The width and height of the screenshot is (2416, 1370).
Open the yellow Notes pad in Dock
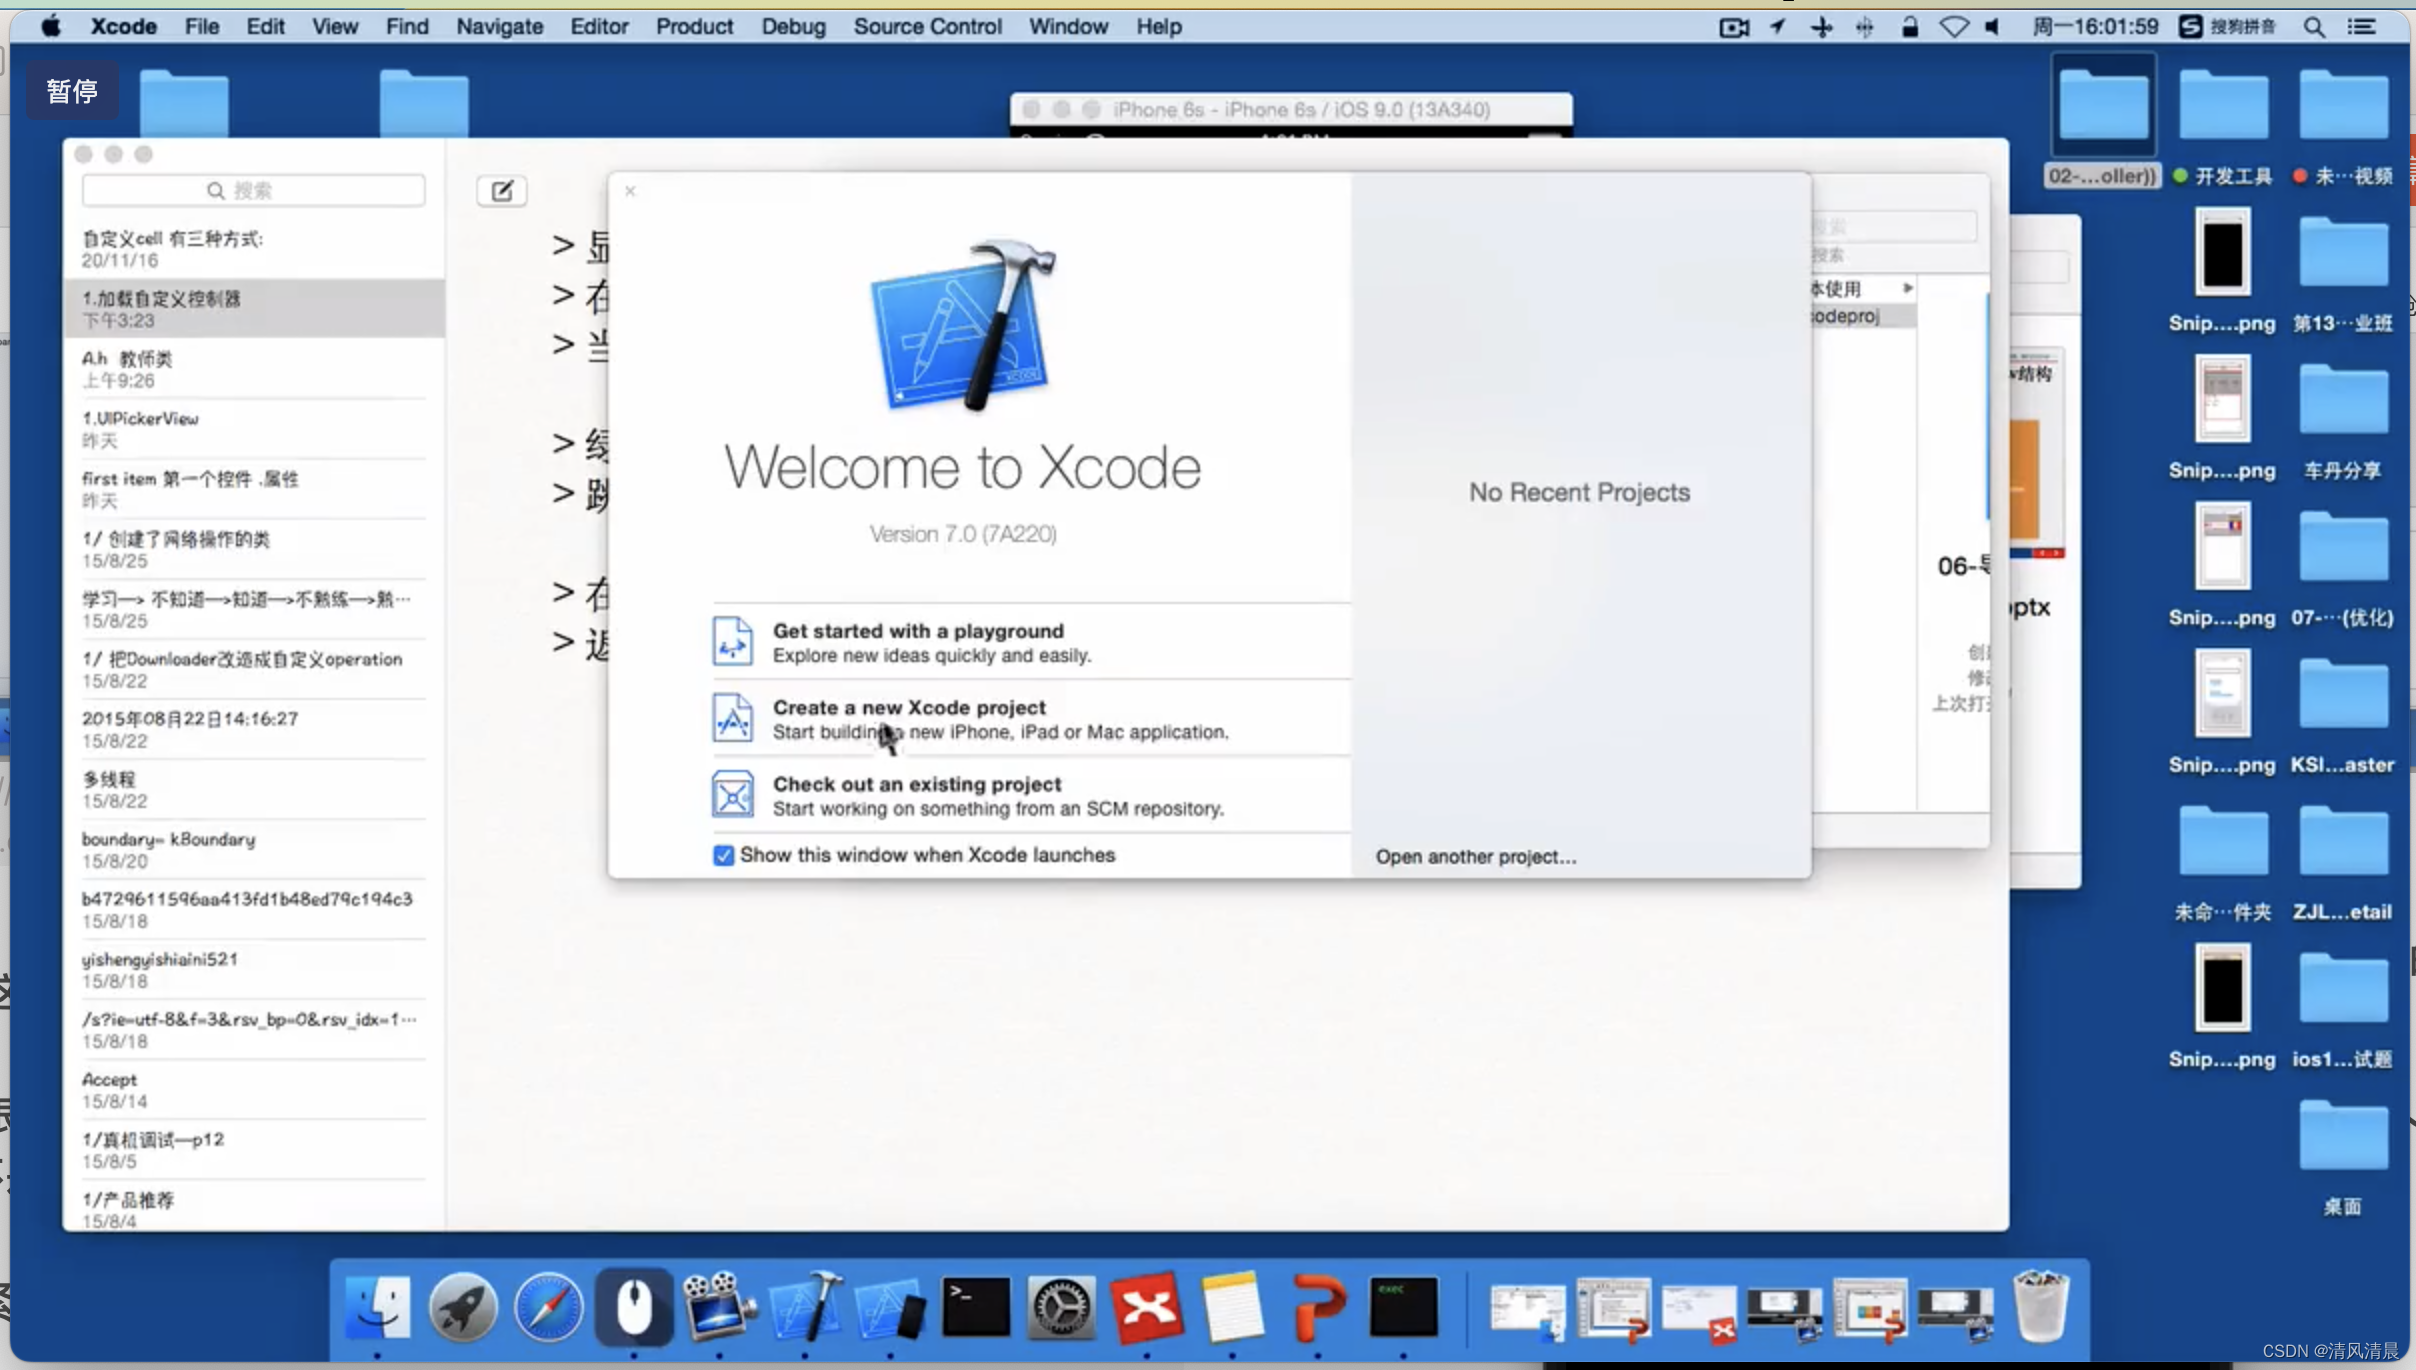pyautogui.click(x=1232, y=1307)
